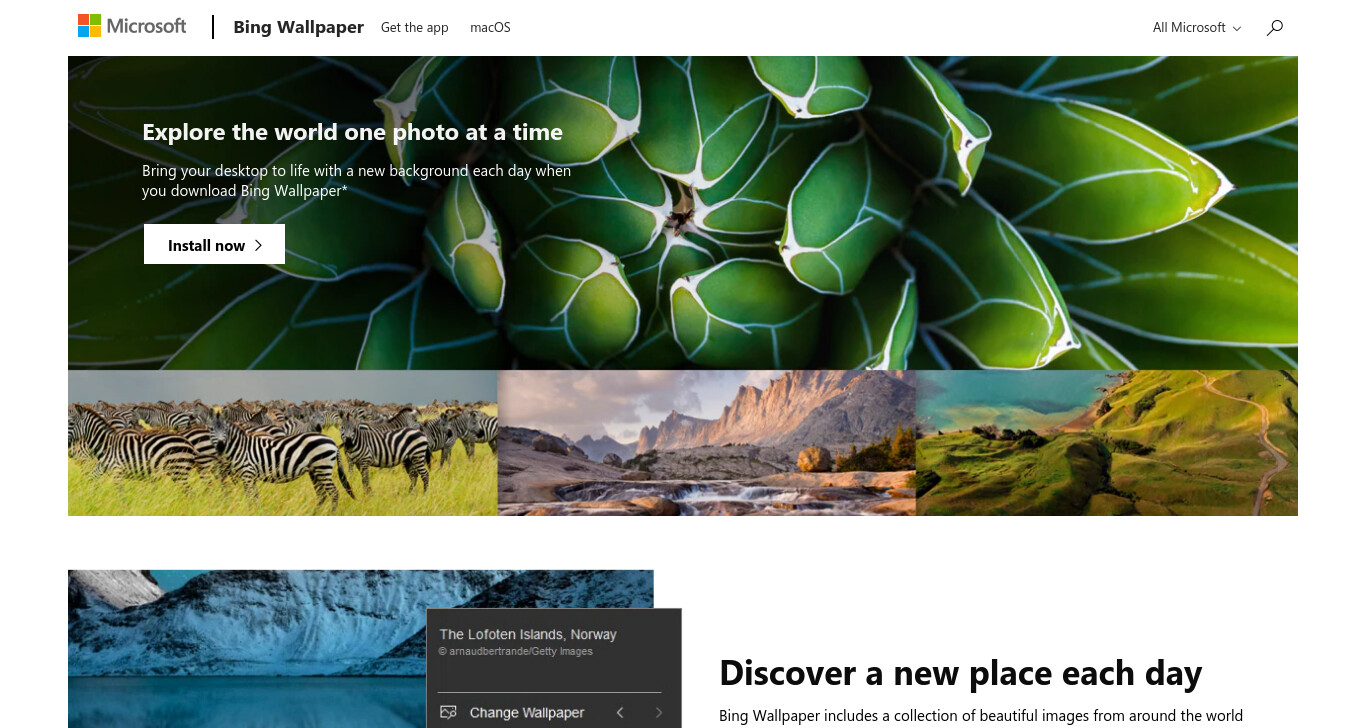Screen dimensions: 1366x728
Task: Click the previous wallpaper left arrow
Action: tap(620, 712)
